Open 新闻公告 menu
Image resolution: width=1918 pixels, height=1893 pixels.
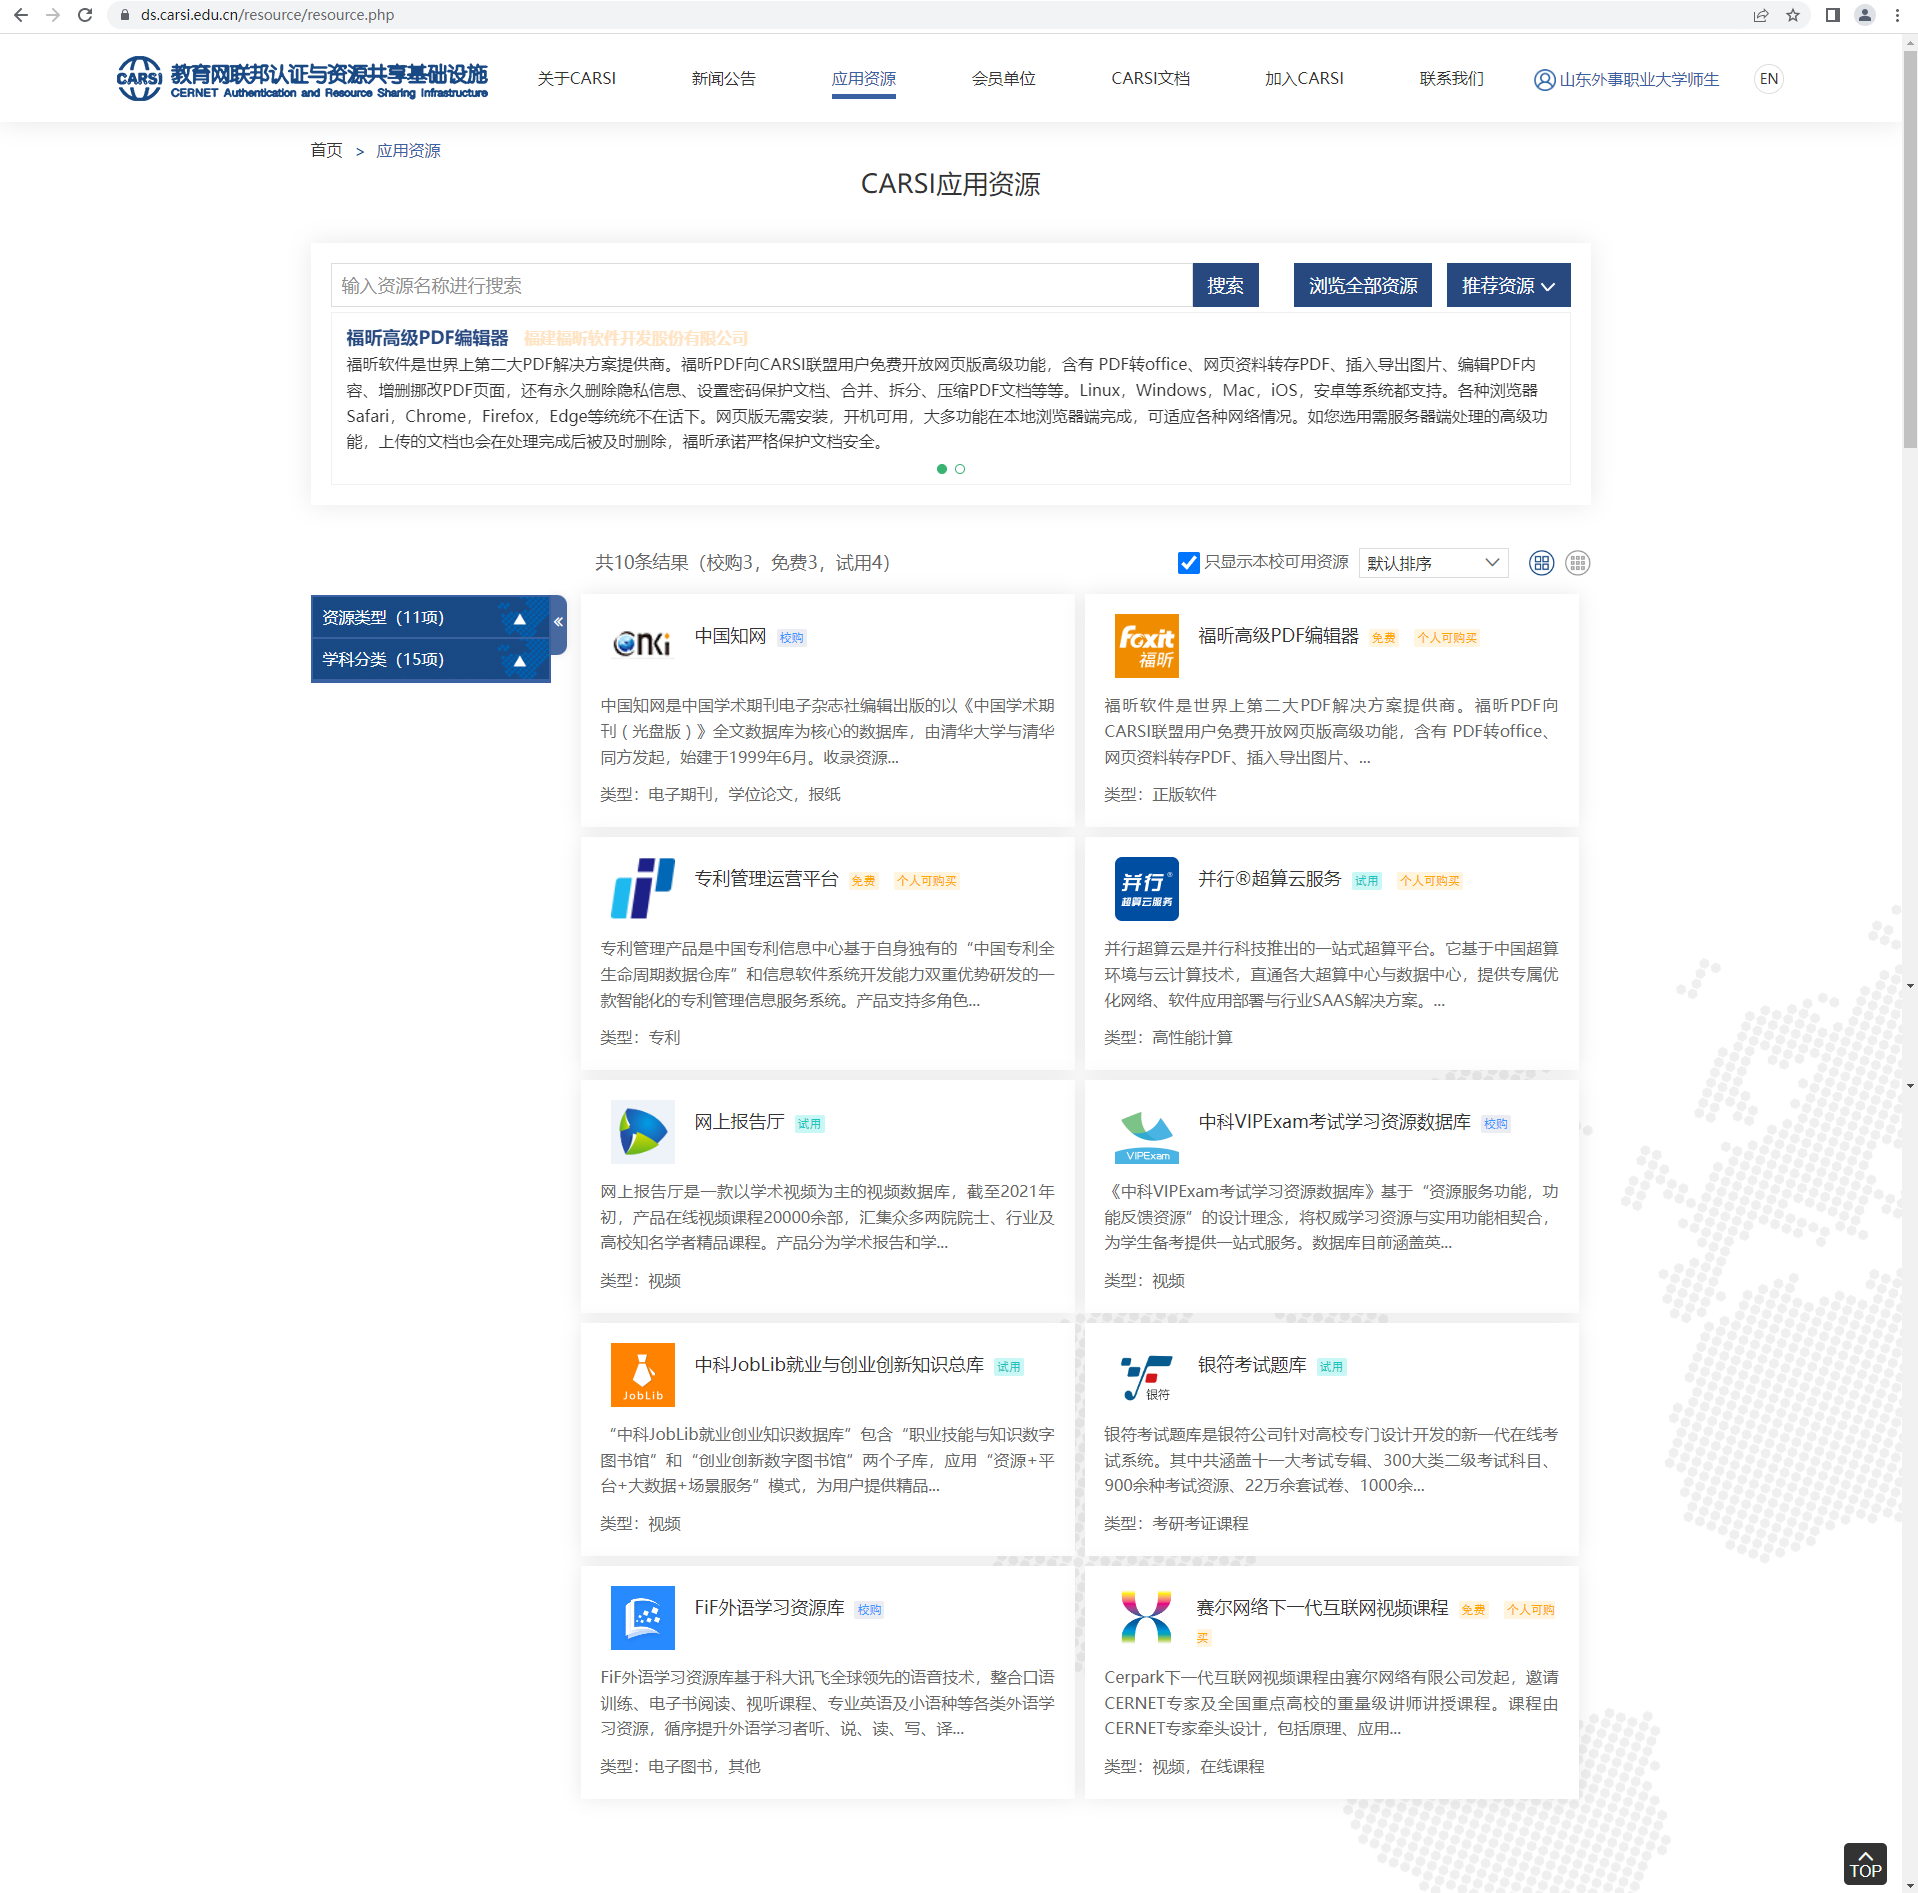(724, 79)
